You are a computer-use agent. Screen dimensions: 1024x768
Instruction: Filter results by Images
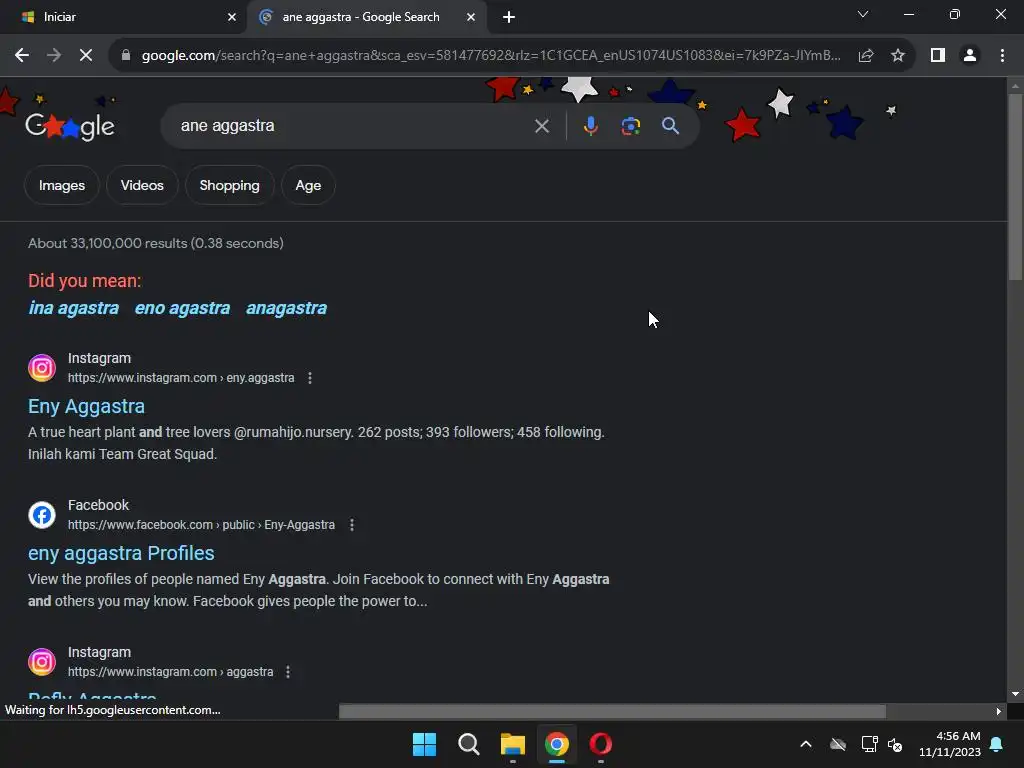(62, 185)
